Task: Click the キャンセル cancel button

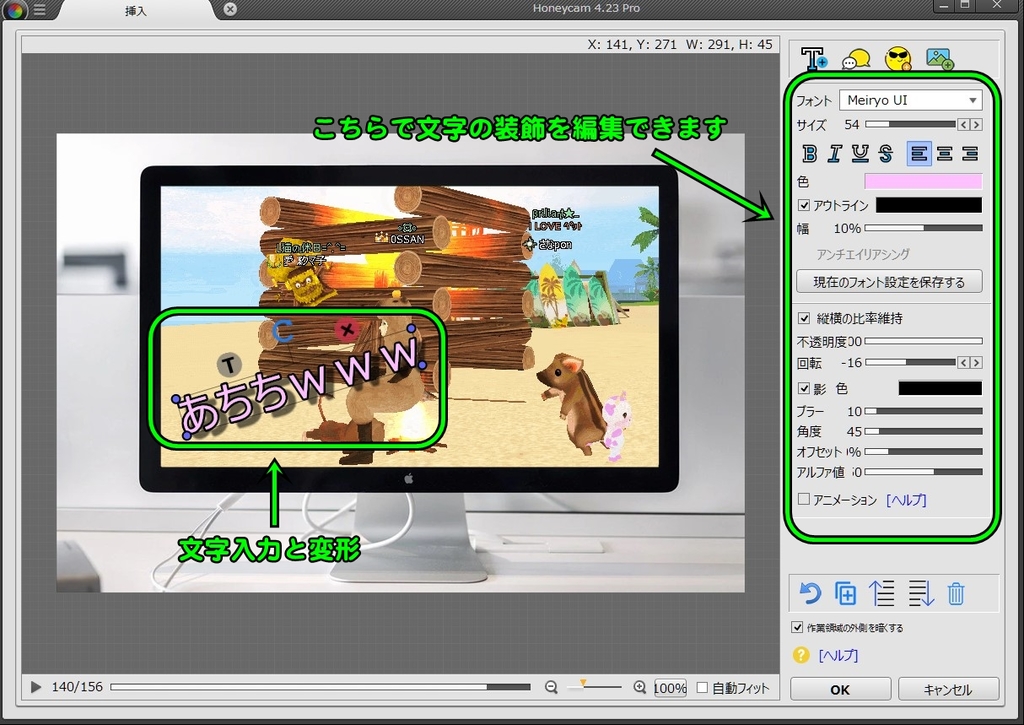Action: [x=948, y=690]
